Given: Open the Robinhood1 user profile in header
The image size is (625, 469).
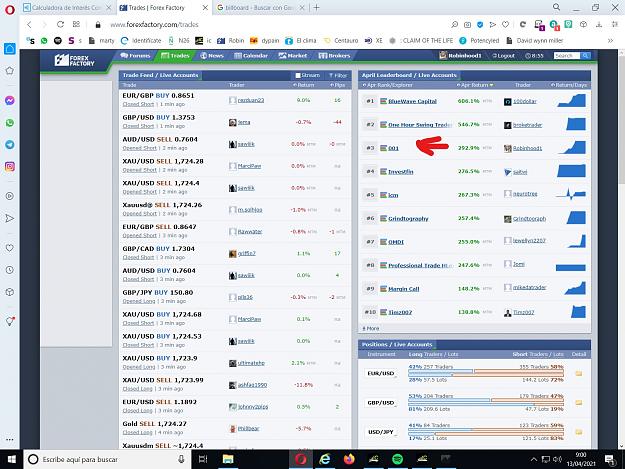Looking at the screenshot, I should point(460,56).
